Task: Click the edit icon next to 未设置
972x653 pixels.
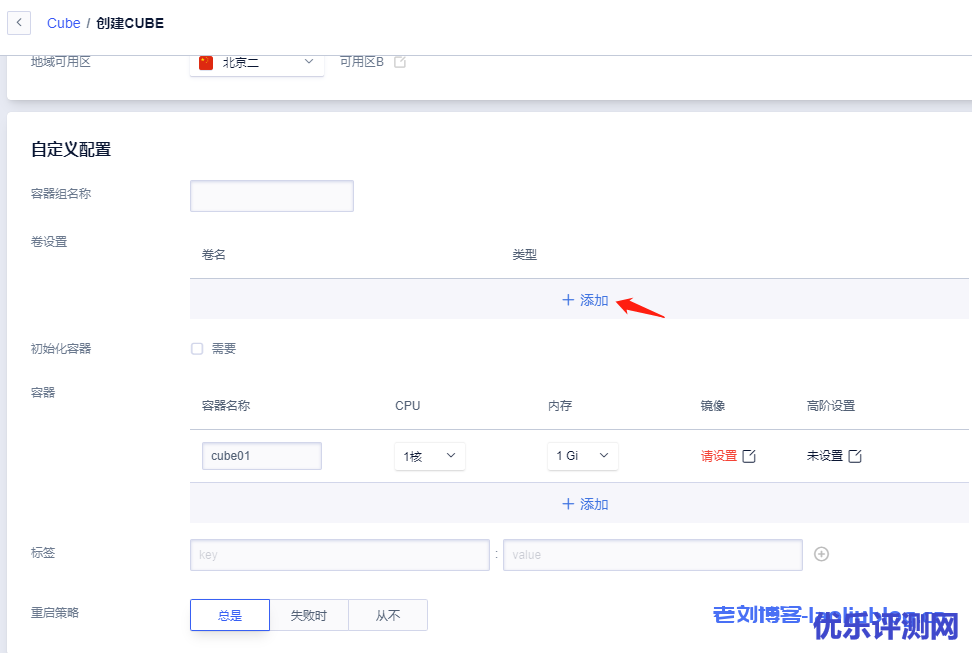Action: [x=855, y=456]
